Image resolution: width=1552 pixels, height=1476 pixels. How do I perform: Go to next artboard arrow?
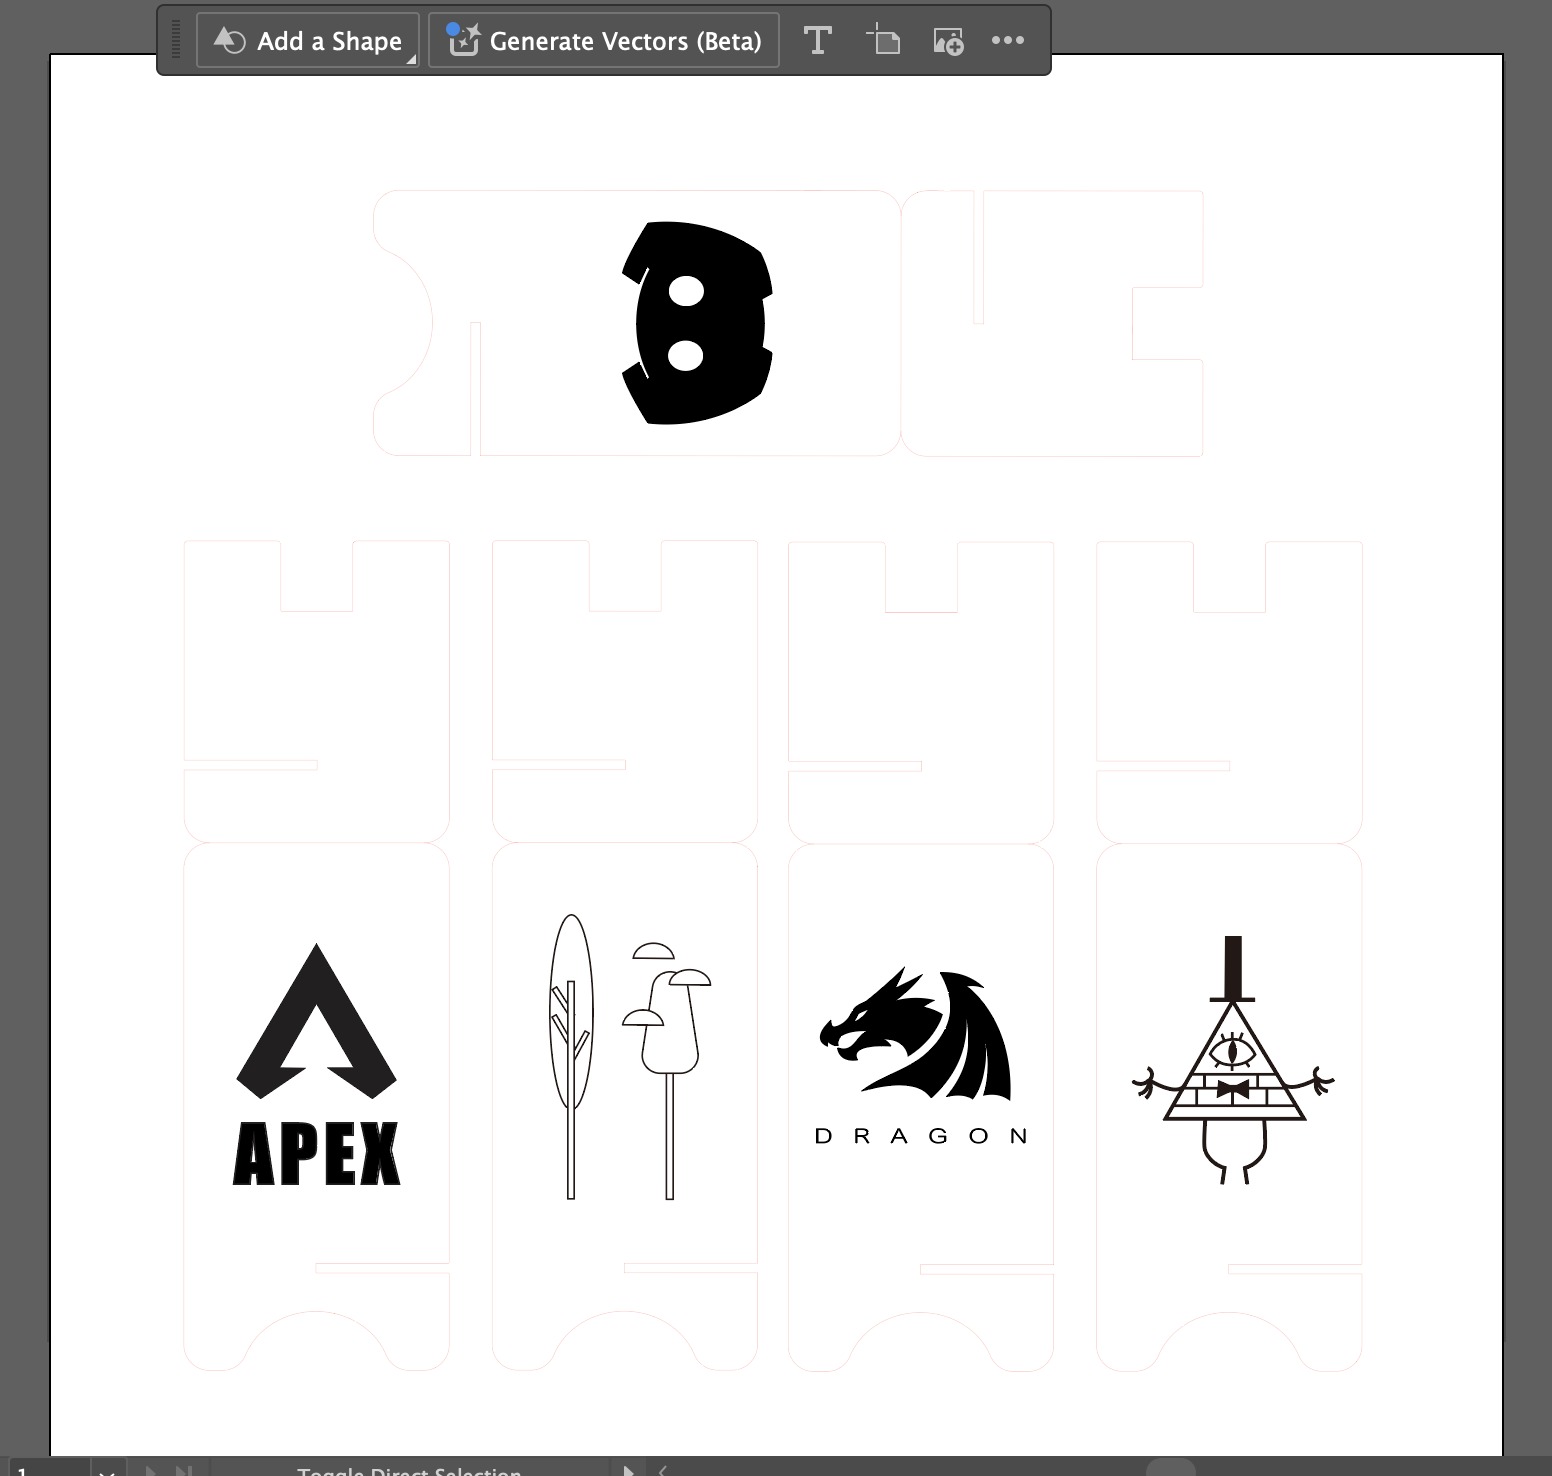point(151,1470)
